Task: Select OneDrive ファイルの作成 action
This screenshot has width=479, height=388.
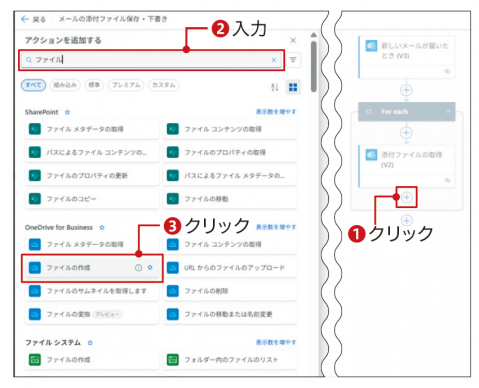Action: (x=92, y=268)
